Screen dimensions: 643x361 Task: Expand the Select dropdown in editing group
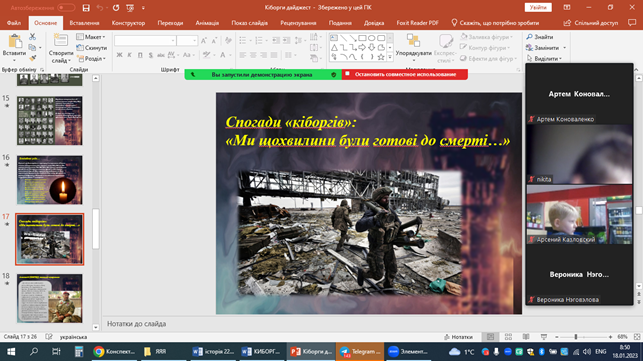pyautogui.click(x=544, y=59)
